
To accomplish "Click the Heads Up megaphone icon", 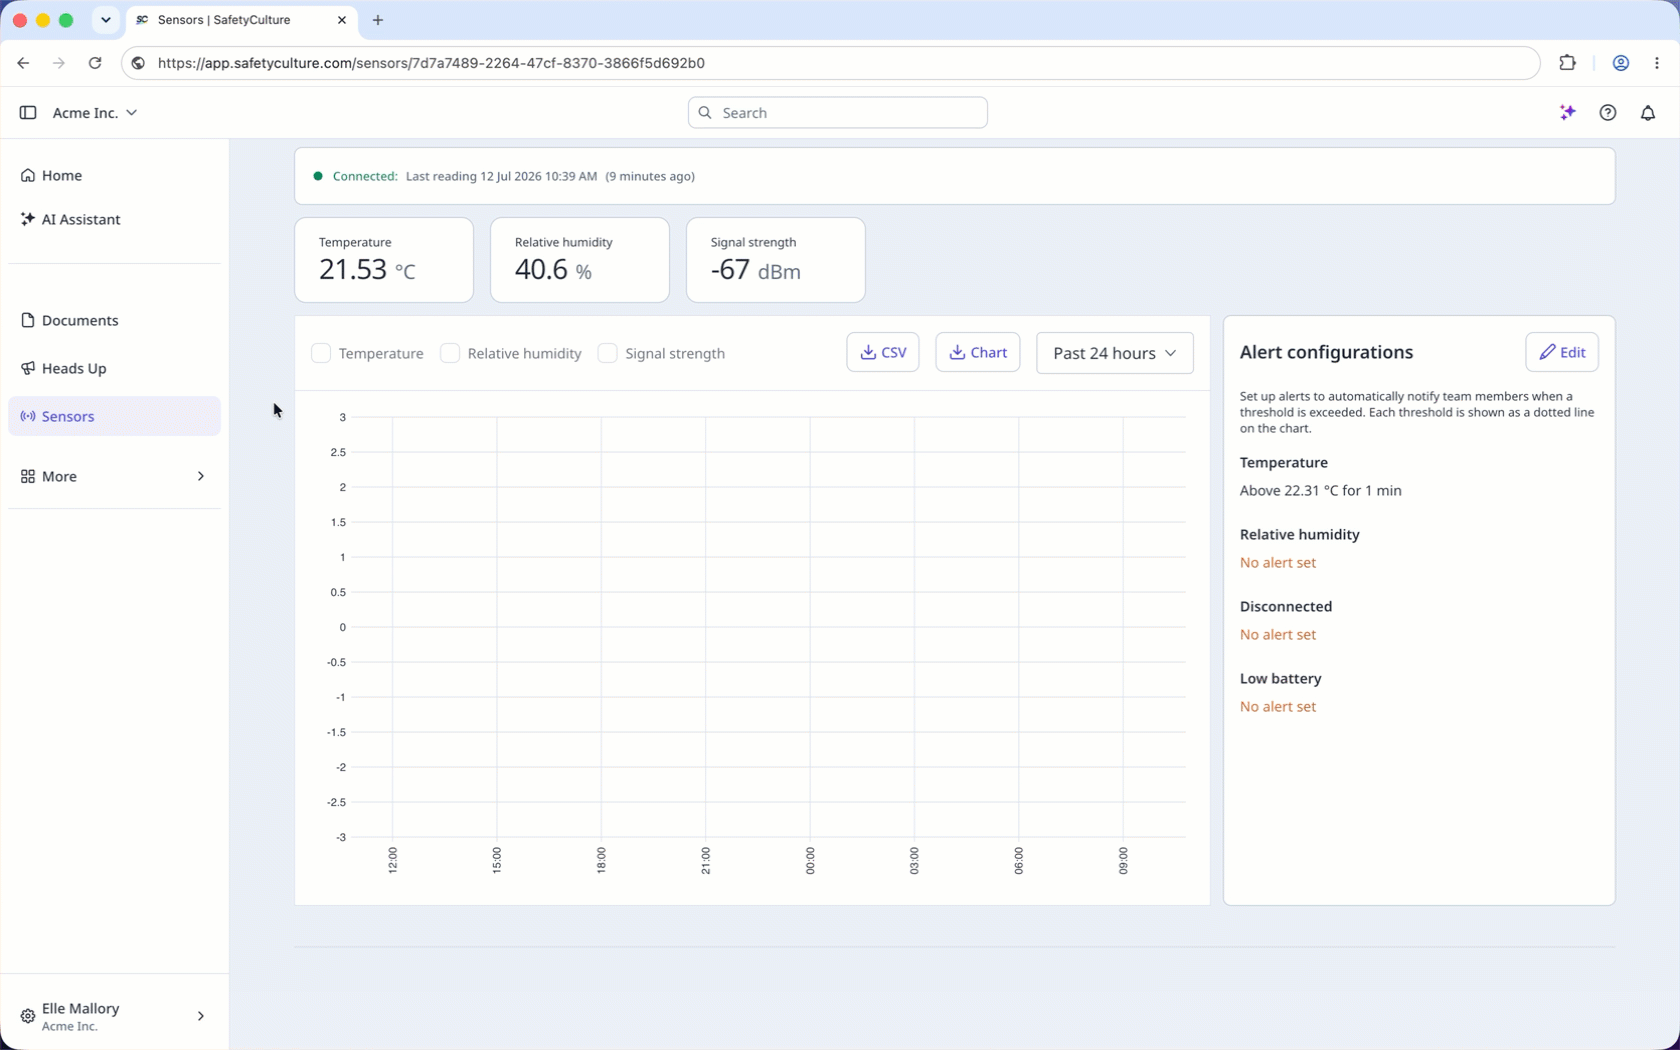I will coord(28,368).
